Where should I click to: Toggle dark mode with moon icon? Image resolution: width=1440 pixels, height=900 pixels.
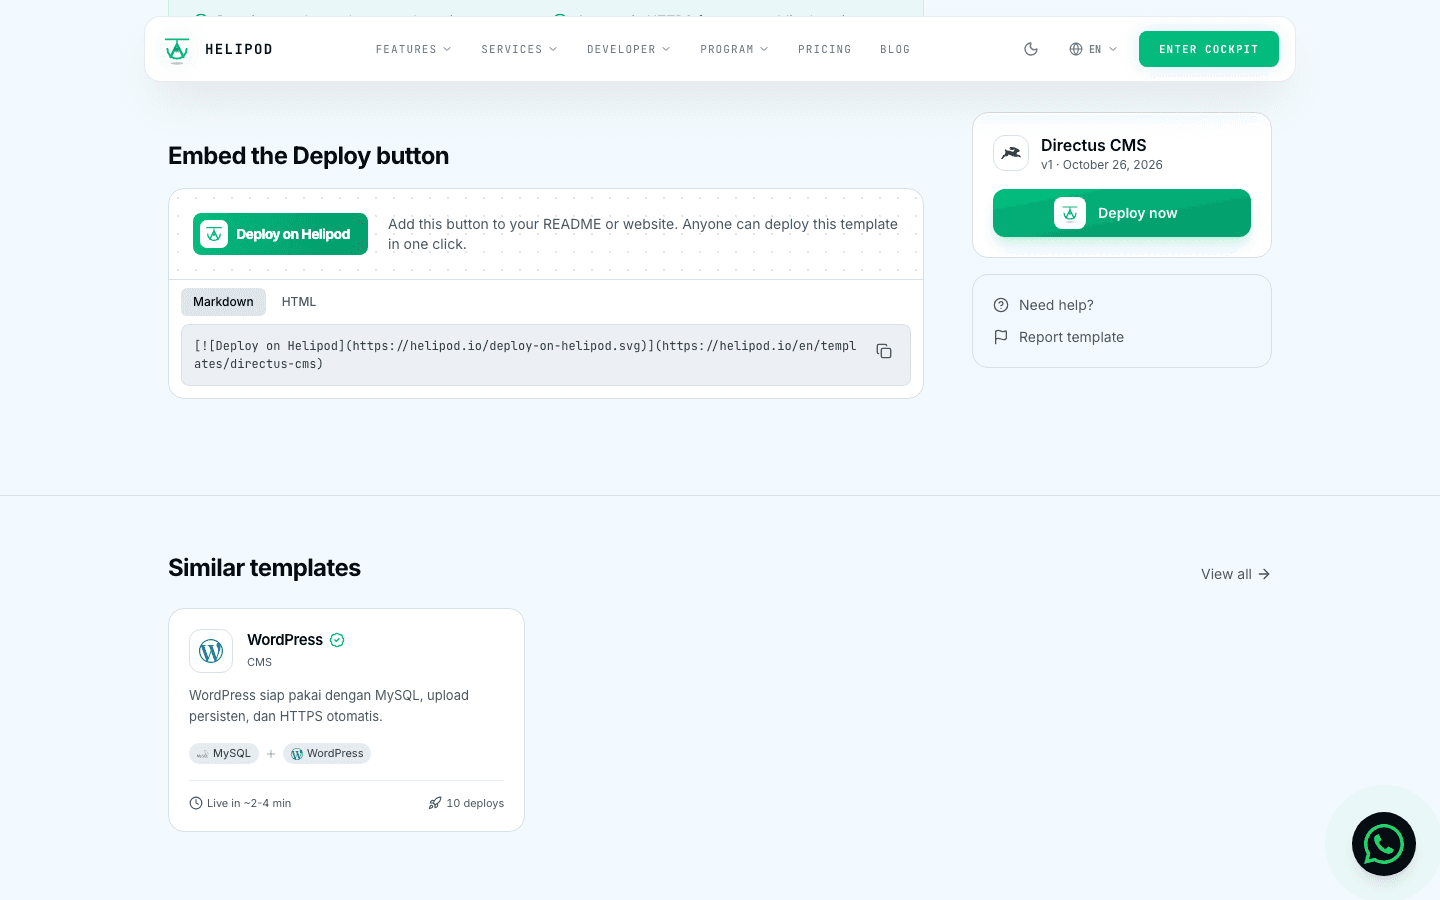[1031, 49]
